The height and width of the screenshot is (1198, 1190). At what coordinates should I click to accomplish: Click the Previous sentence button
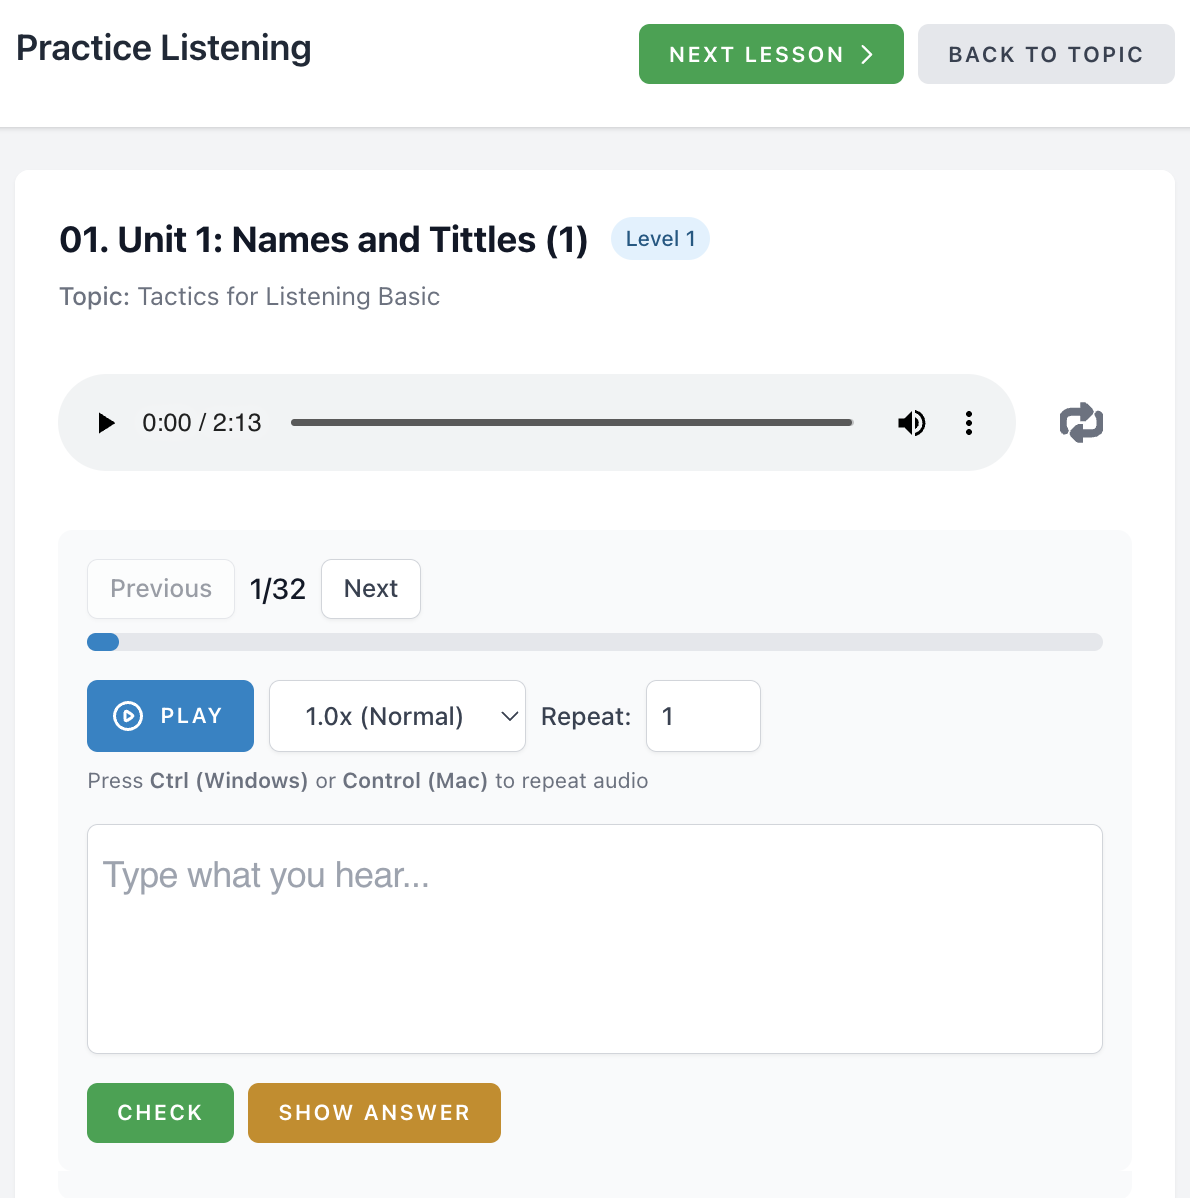click(x=161, y=589)
